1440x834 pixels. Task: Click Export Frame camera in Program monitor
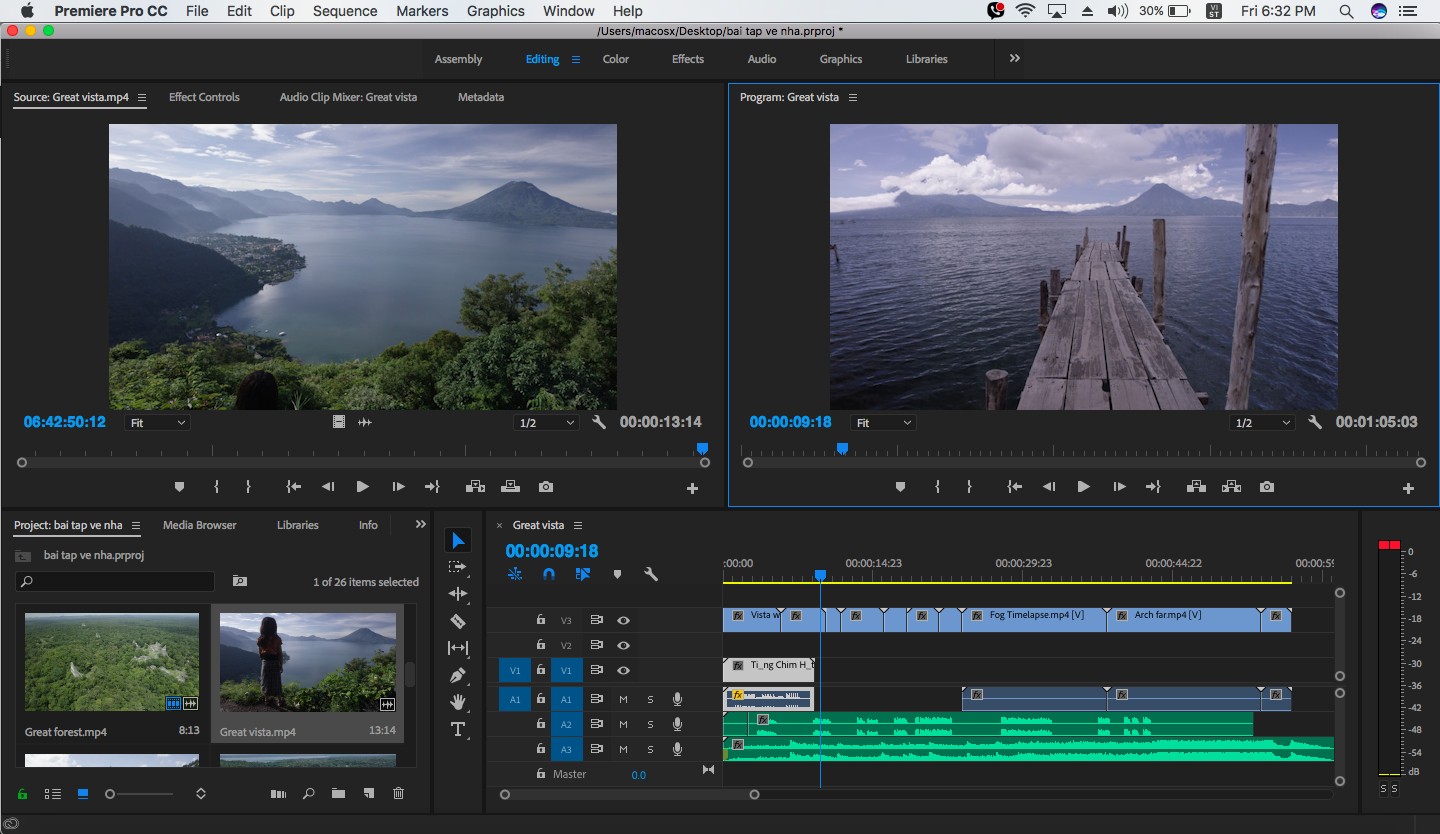tap(1267, 487)
